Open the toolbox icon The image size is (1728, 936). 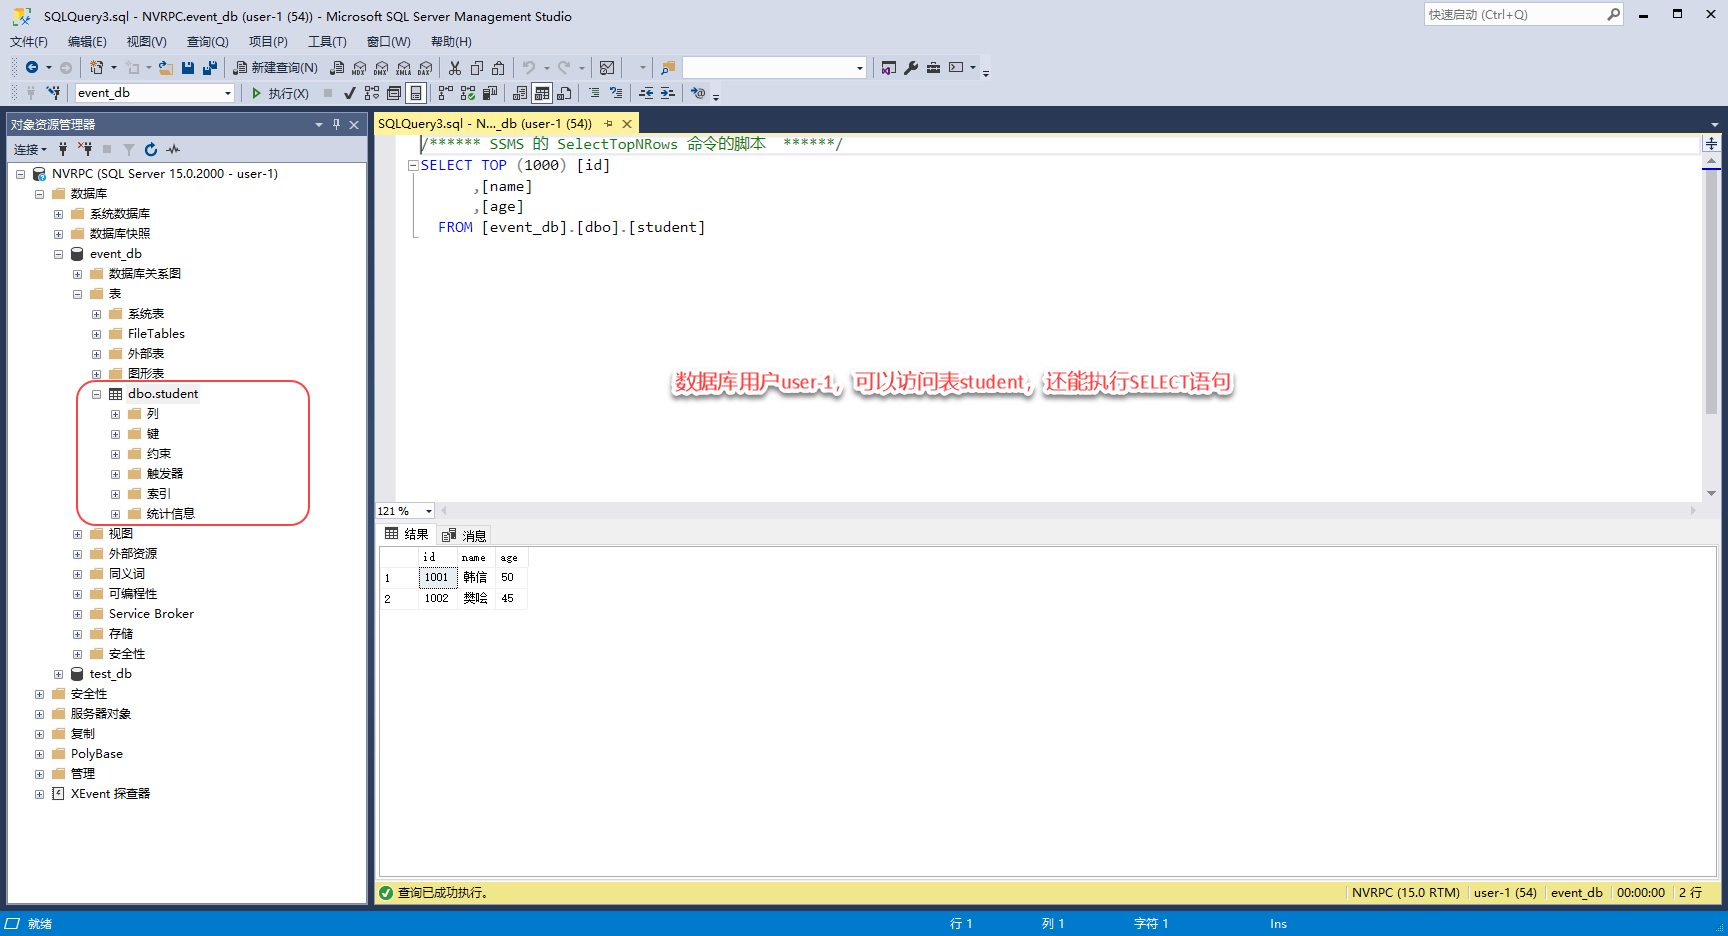tap(933, 67)
